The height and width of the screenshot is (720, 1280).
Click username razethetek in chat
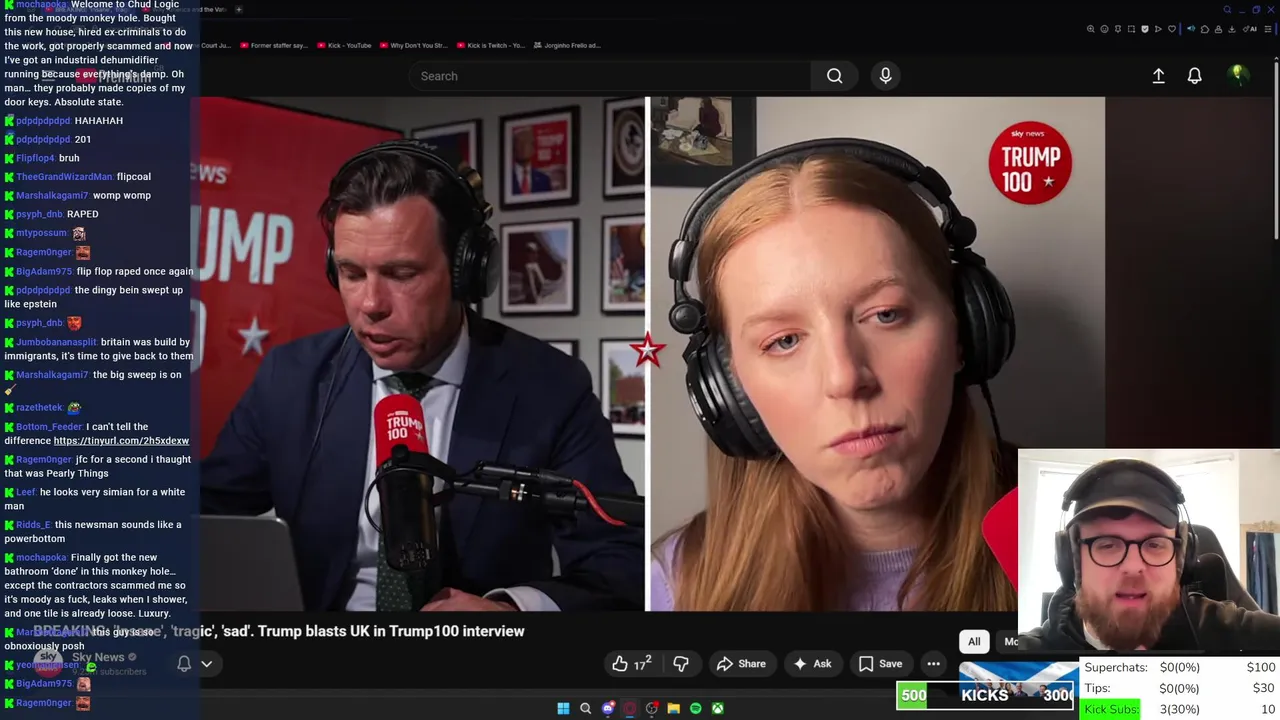39,408
